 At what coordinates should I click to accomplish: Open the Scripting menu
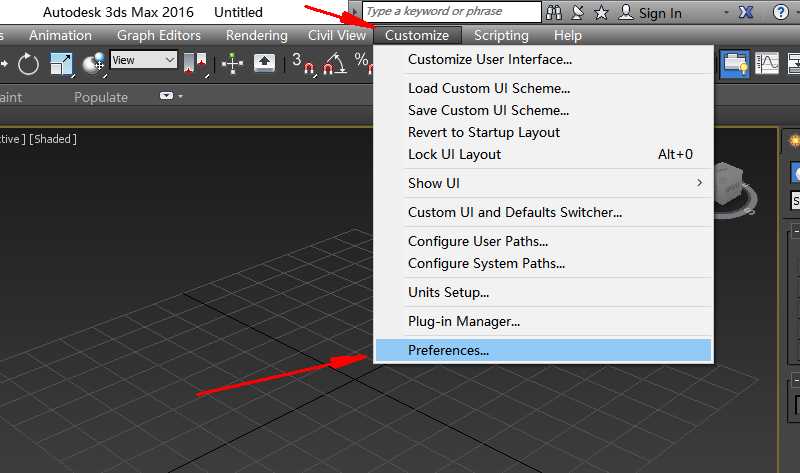[x=501, y=35]
